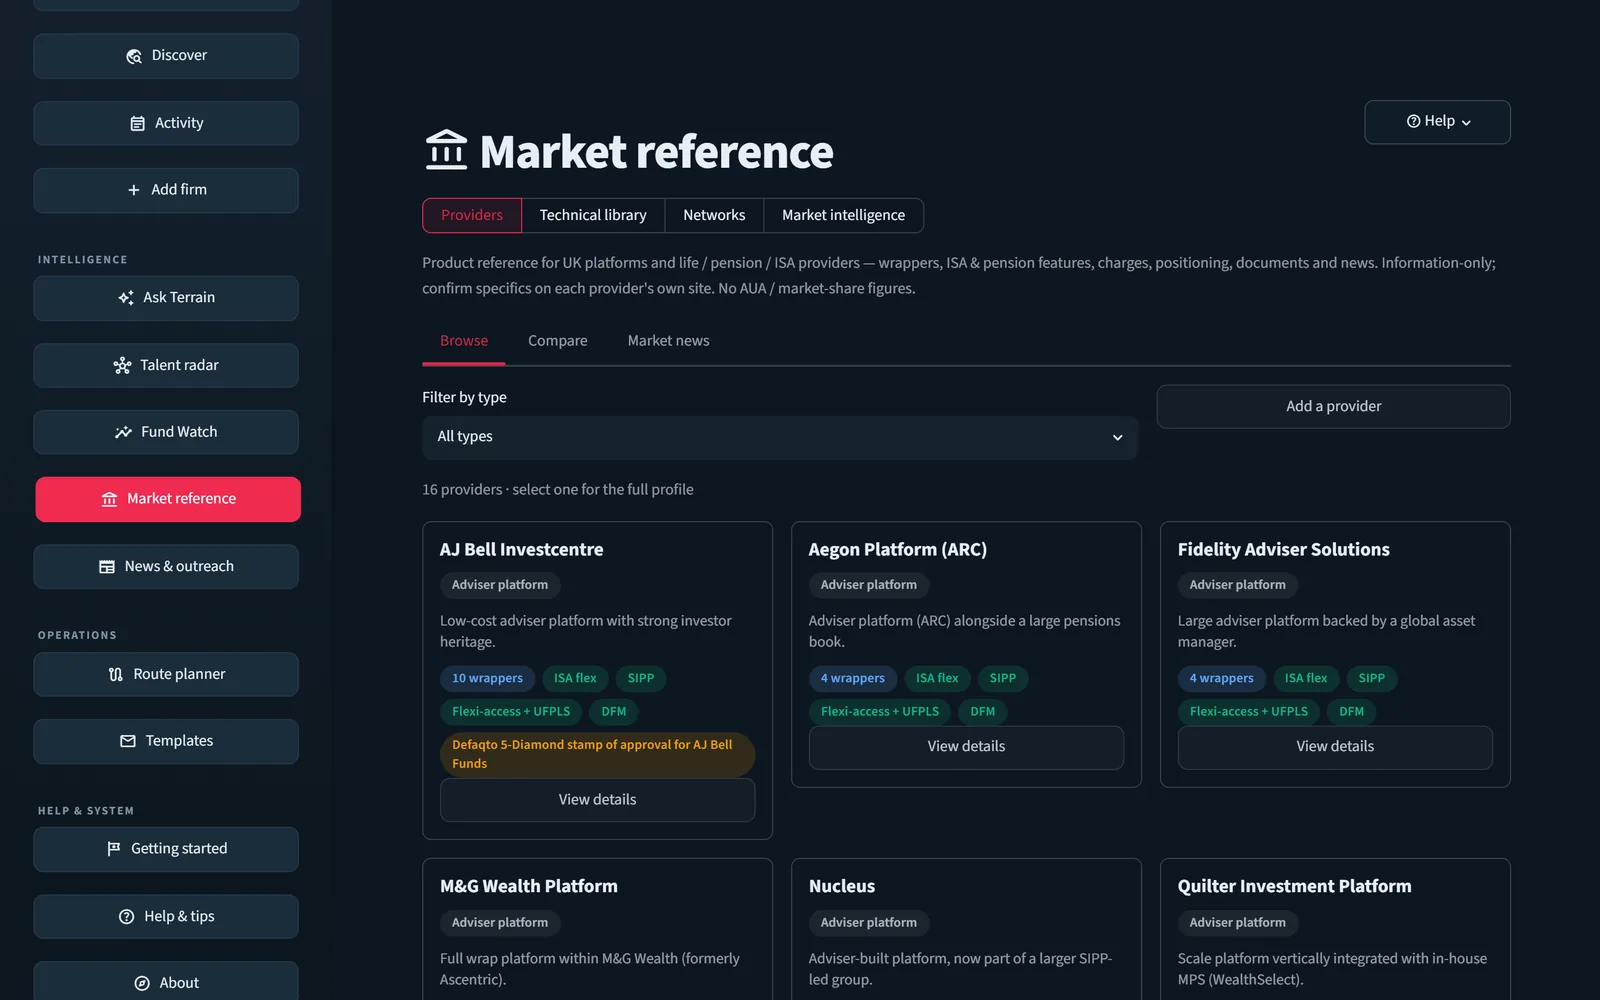
Task: Click the Activity calendar icon
Action: 138,123
